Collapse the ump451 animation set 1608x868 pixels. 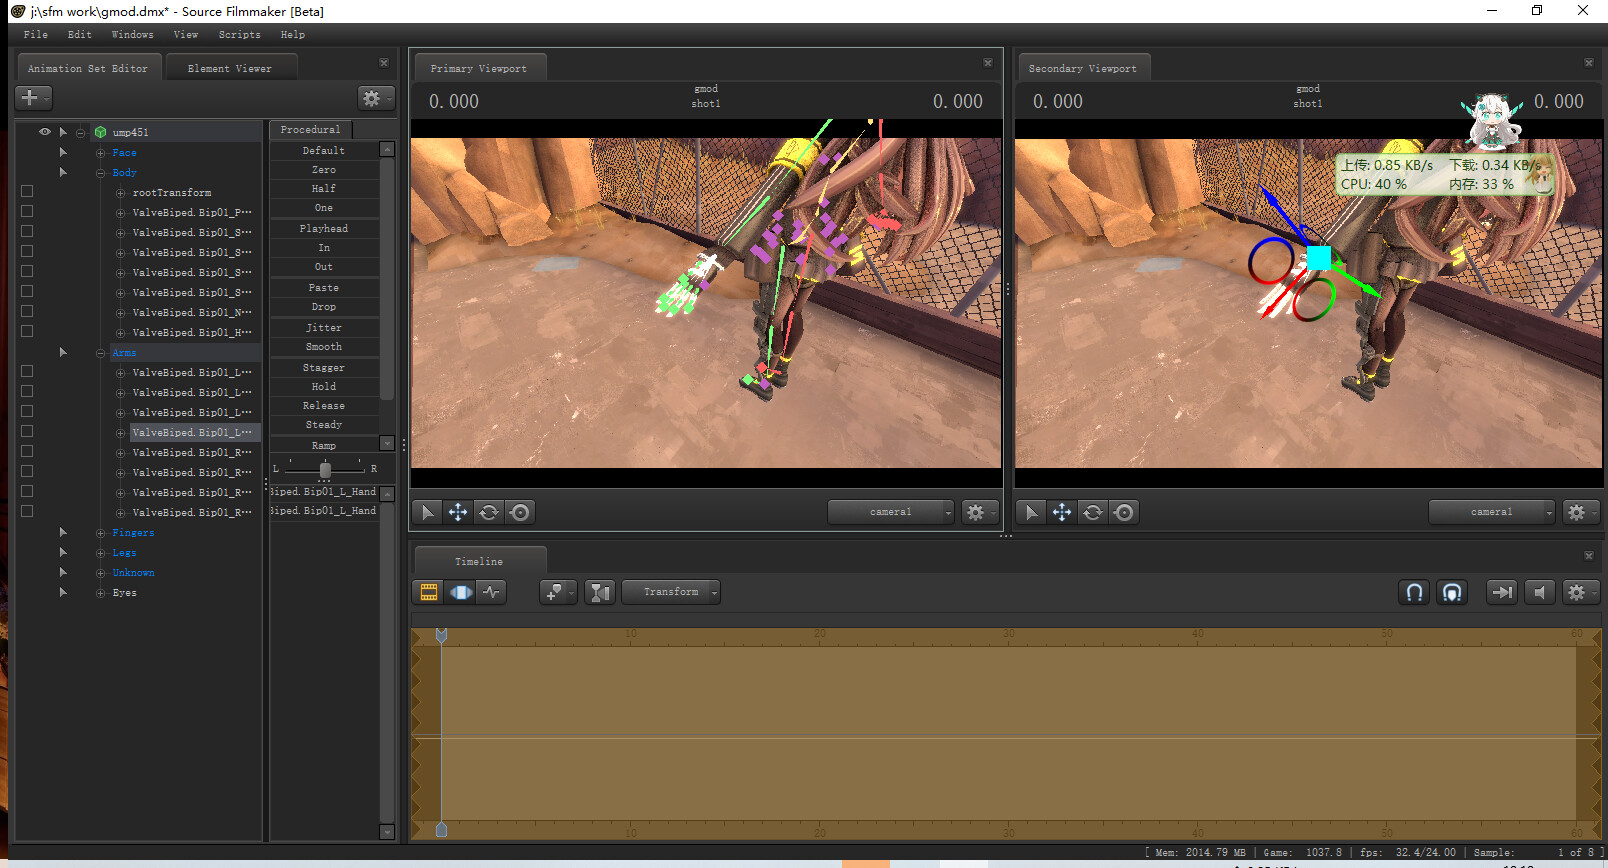coord(80,132)
